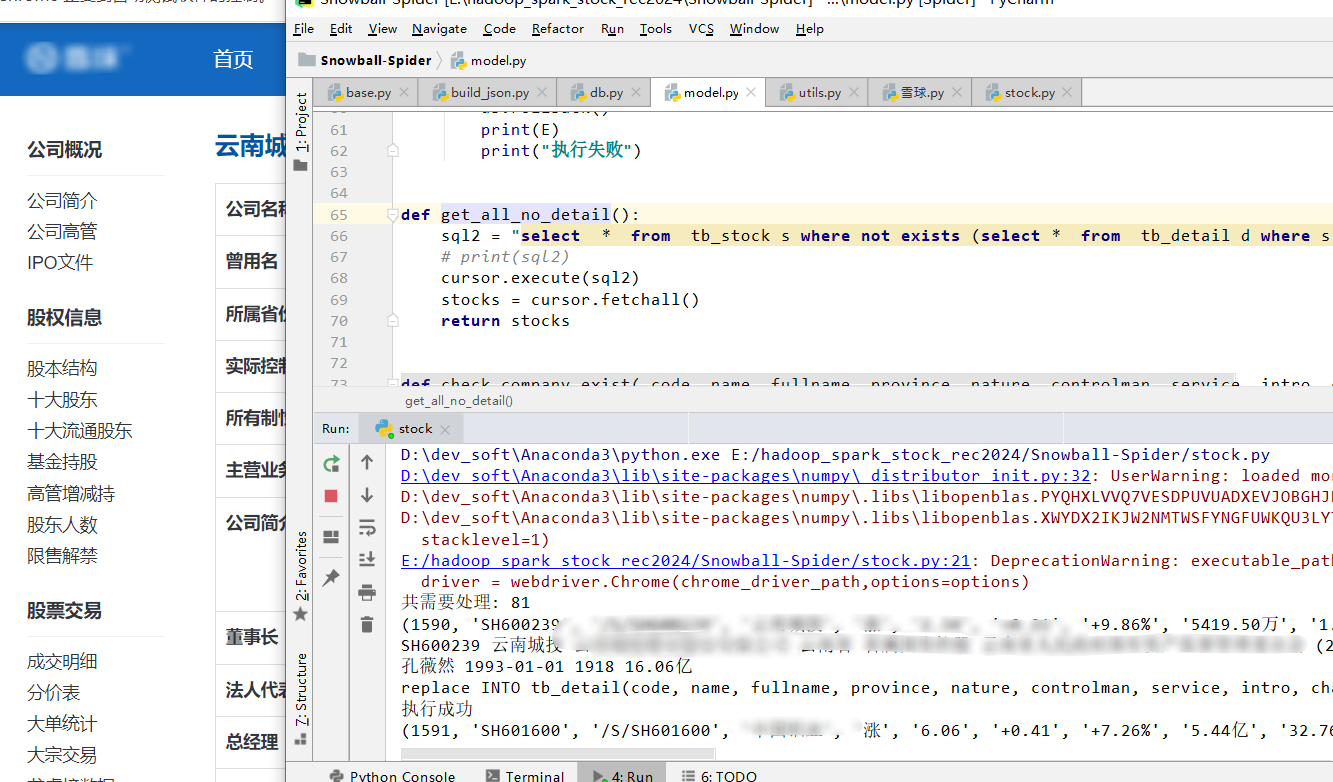Close the build_json.py editor tab
Screen dimensions: 1333x782
click(x=542, y=93)
